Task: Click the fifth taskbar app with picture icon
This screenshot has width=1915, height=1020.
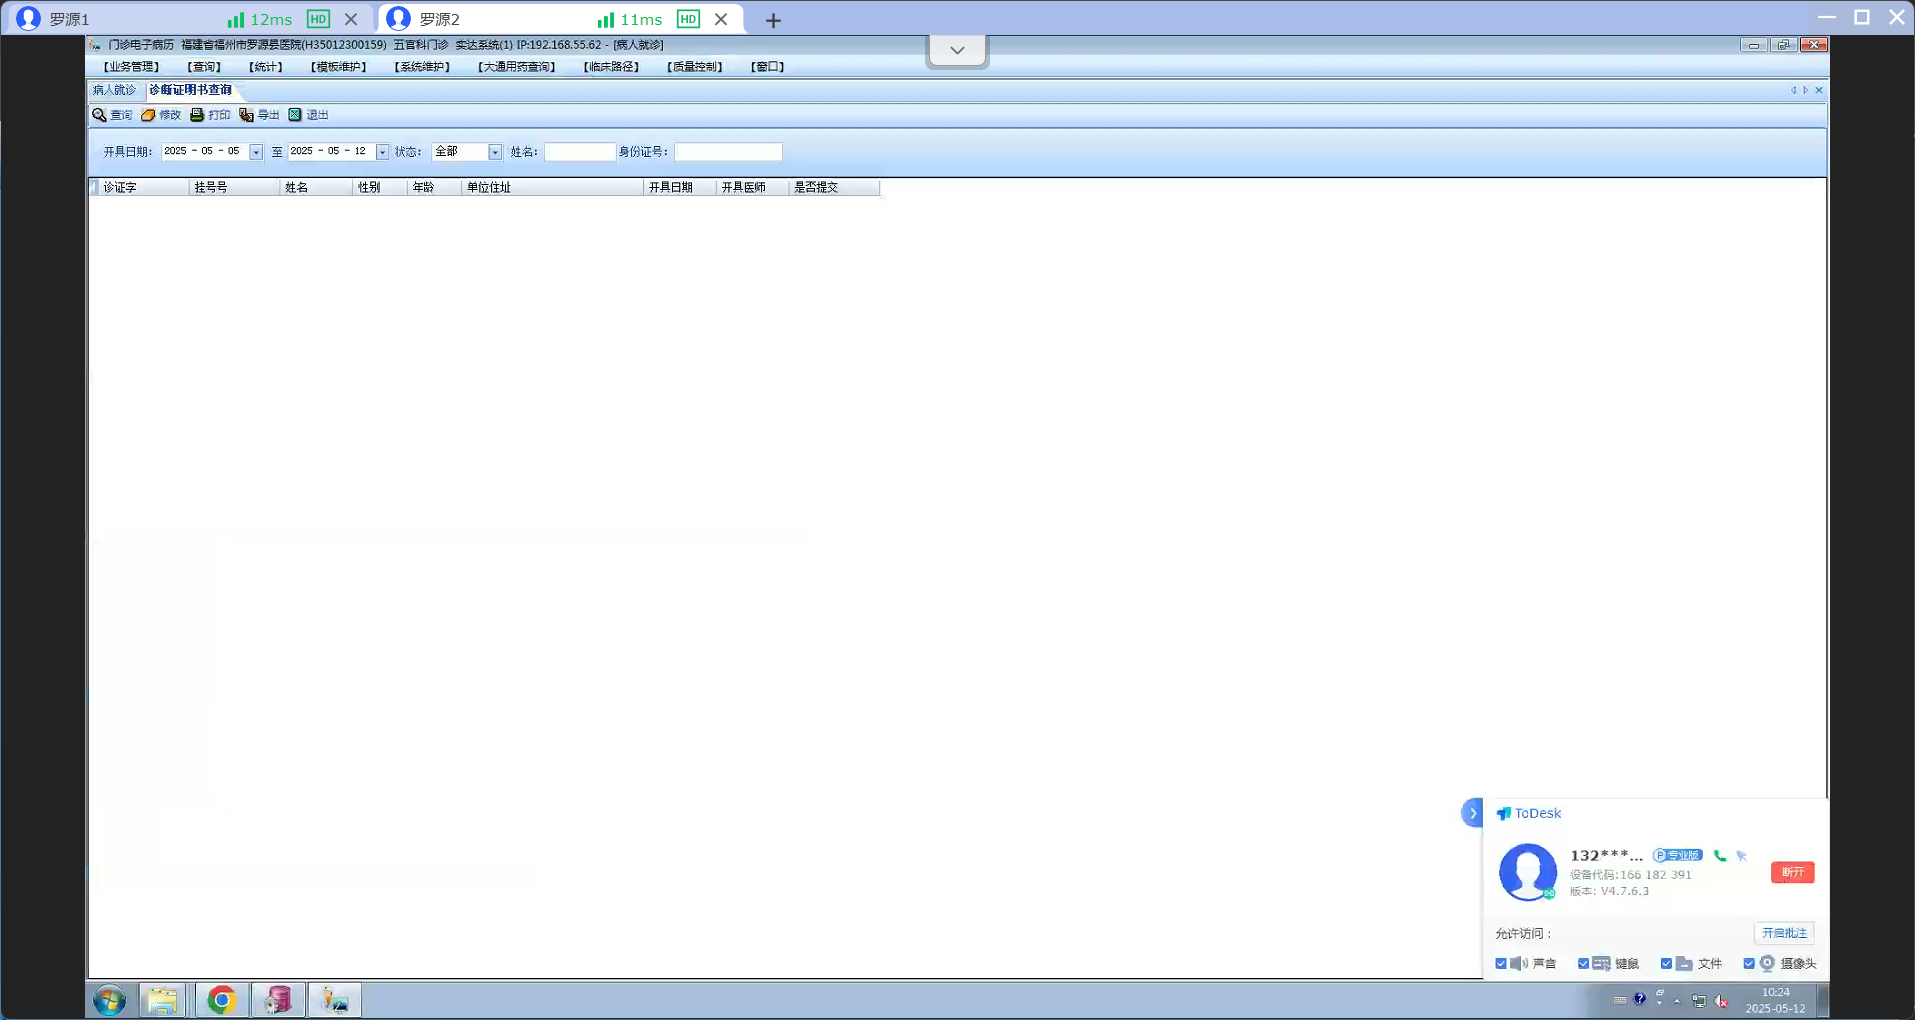Action: coord(334,1000)
